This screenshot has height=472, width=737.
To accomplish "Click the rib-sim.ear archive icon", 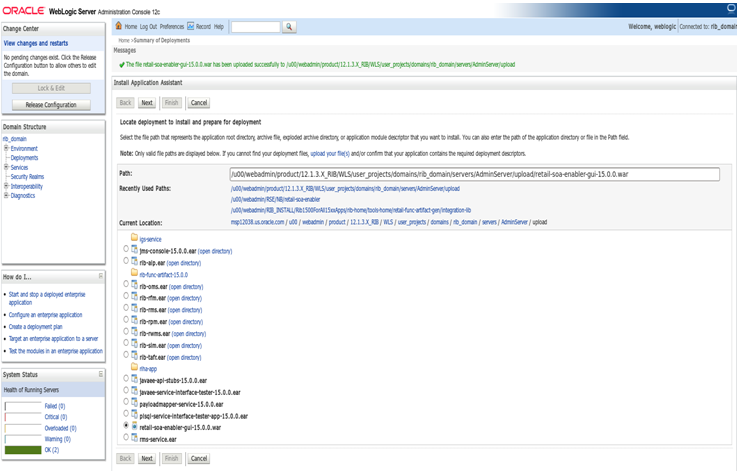I will [x=134, y=344].
